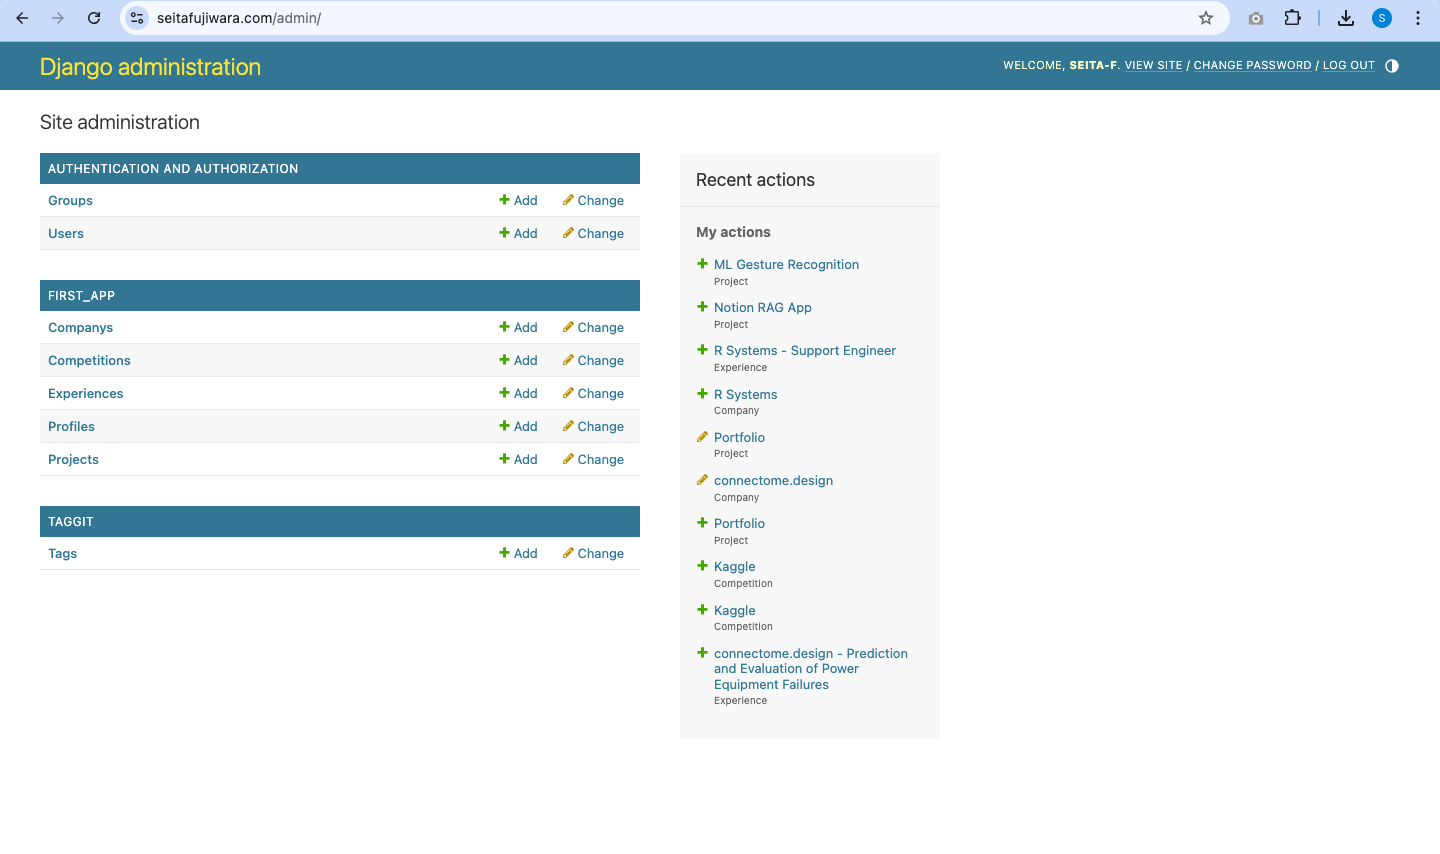Change Experiences entries
Viewport: 1440px width, 854px height.
tap(593, 393)
